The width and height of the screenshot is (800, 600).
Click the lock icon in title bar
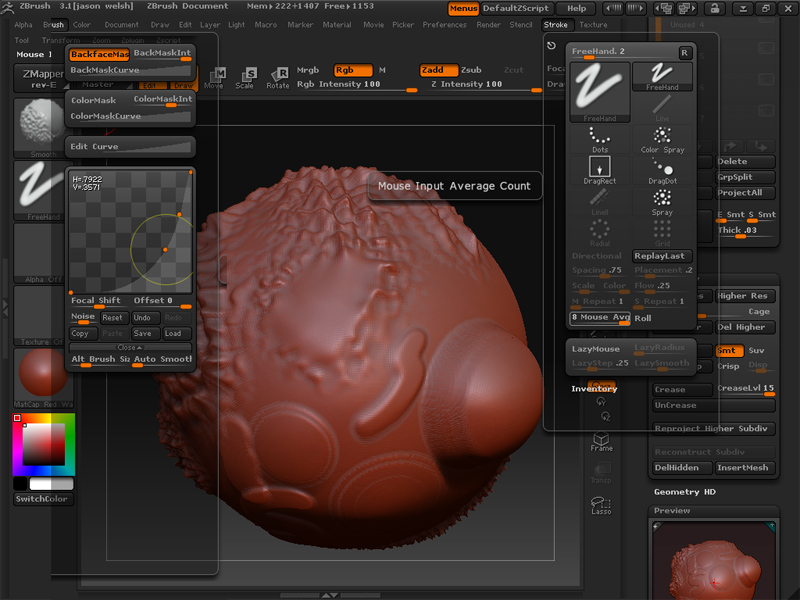click(714, 8)
